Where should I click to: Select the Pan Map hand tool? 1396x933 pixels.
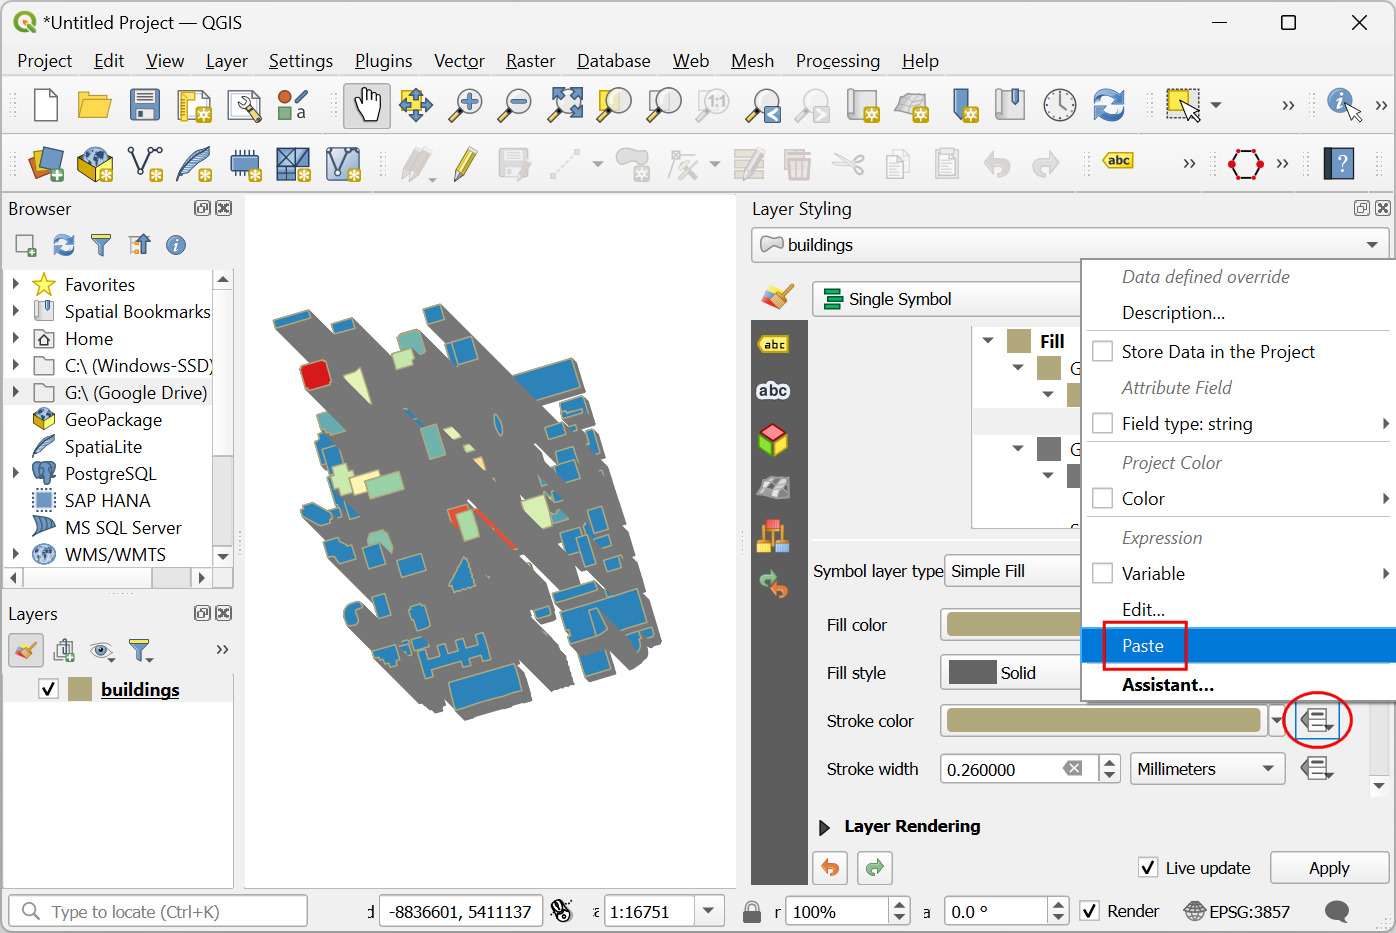pos(367,105)
